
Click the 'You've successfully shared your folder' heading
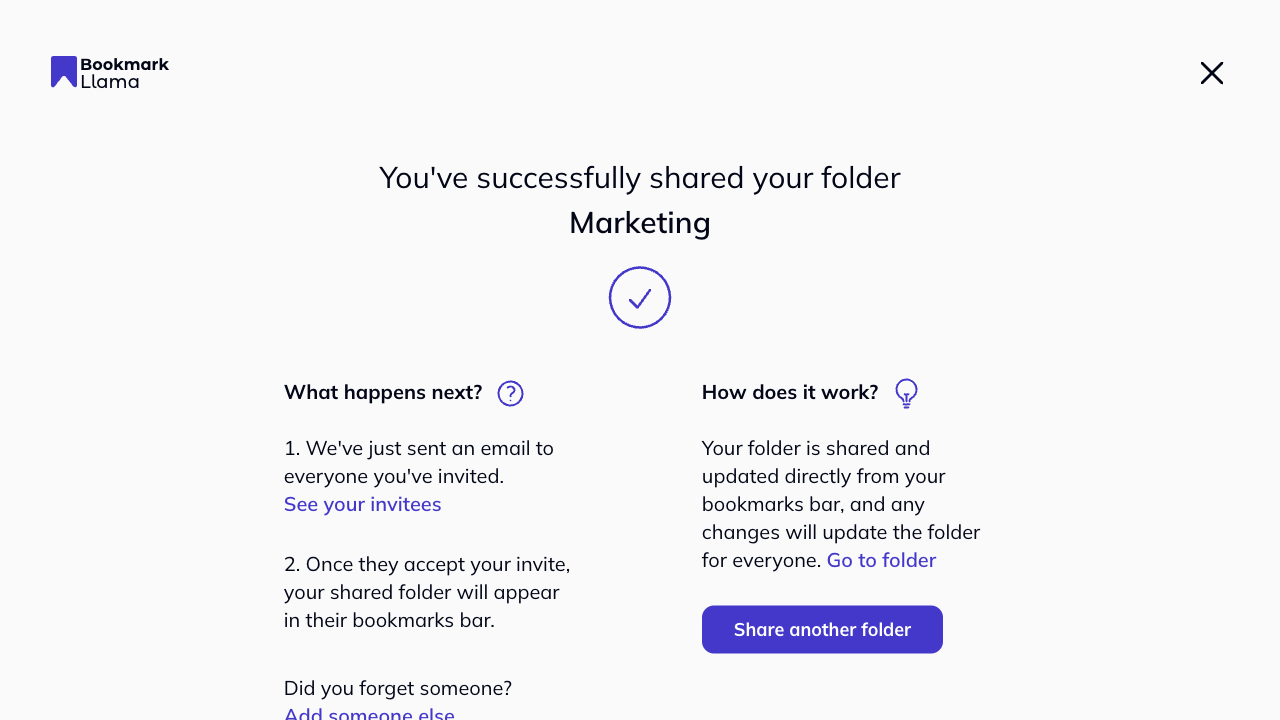tap(640, 178)
